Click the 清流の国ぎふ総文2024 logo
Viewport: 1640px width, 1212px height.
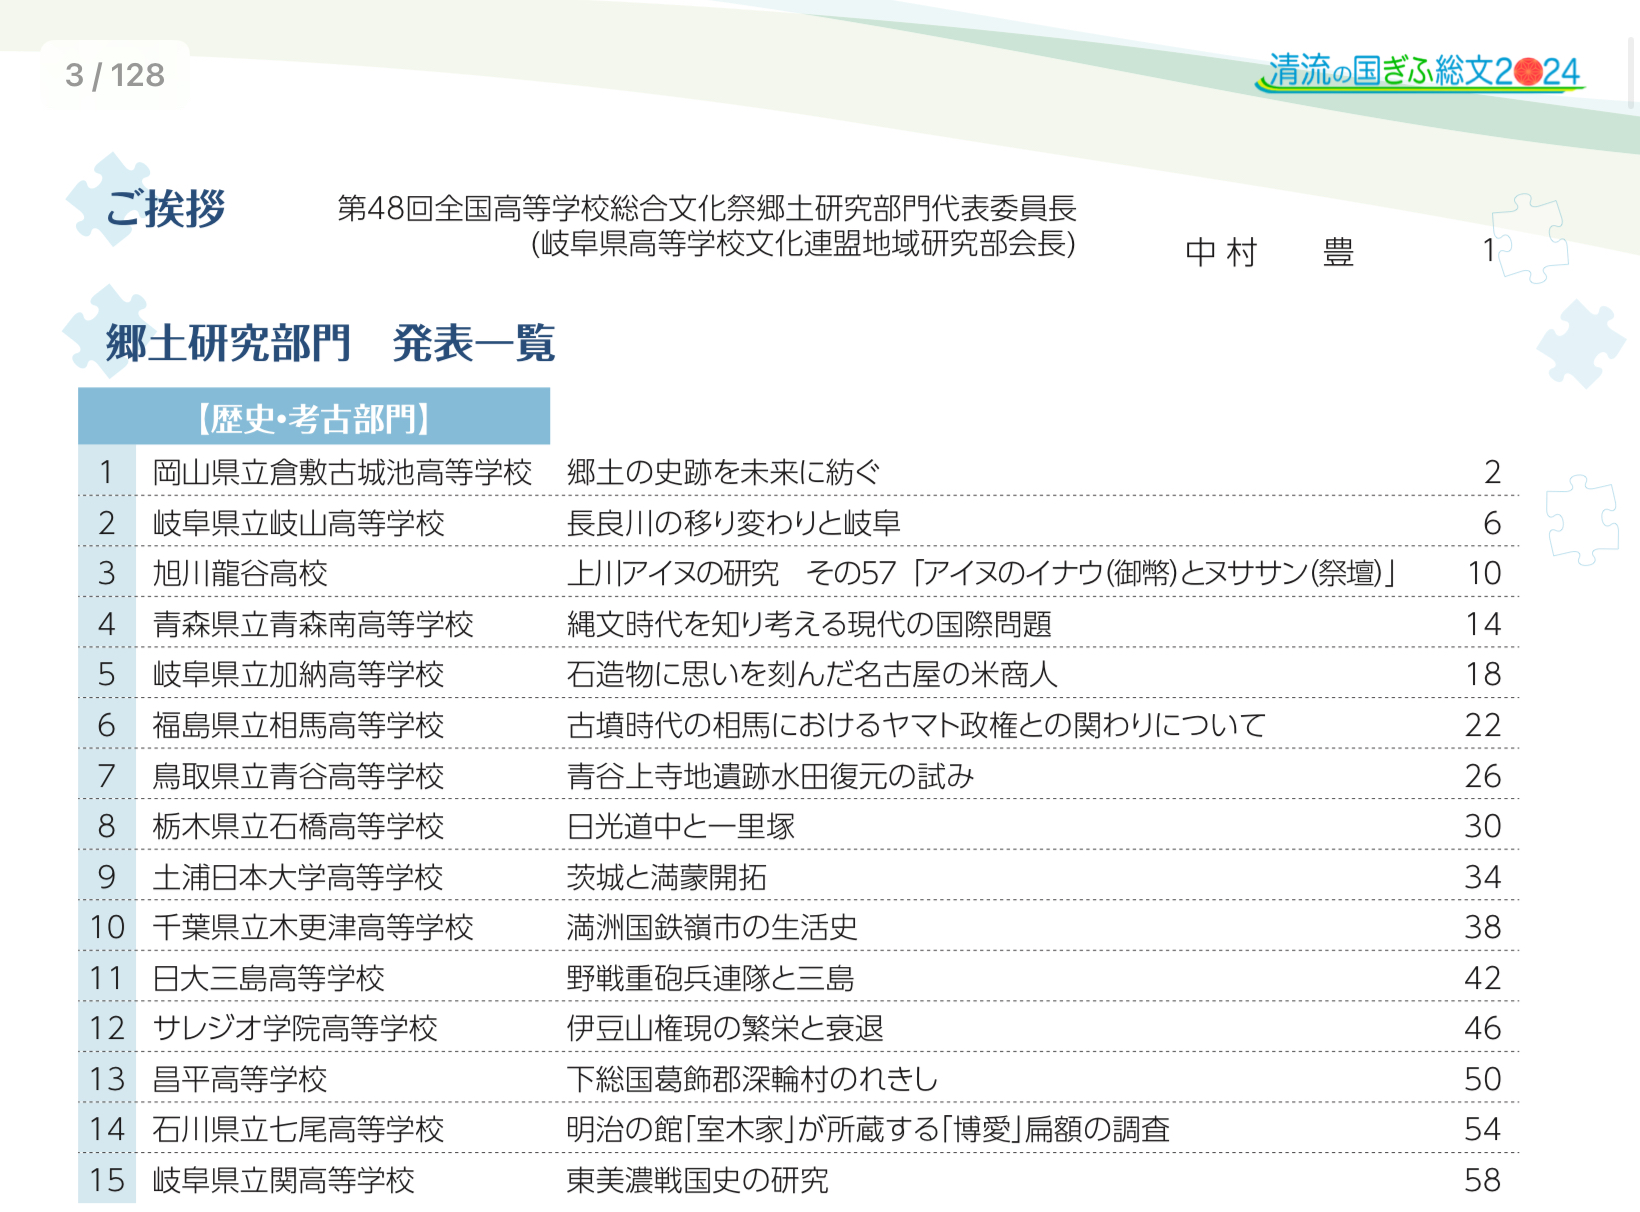pos(1422,72)
